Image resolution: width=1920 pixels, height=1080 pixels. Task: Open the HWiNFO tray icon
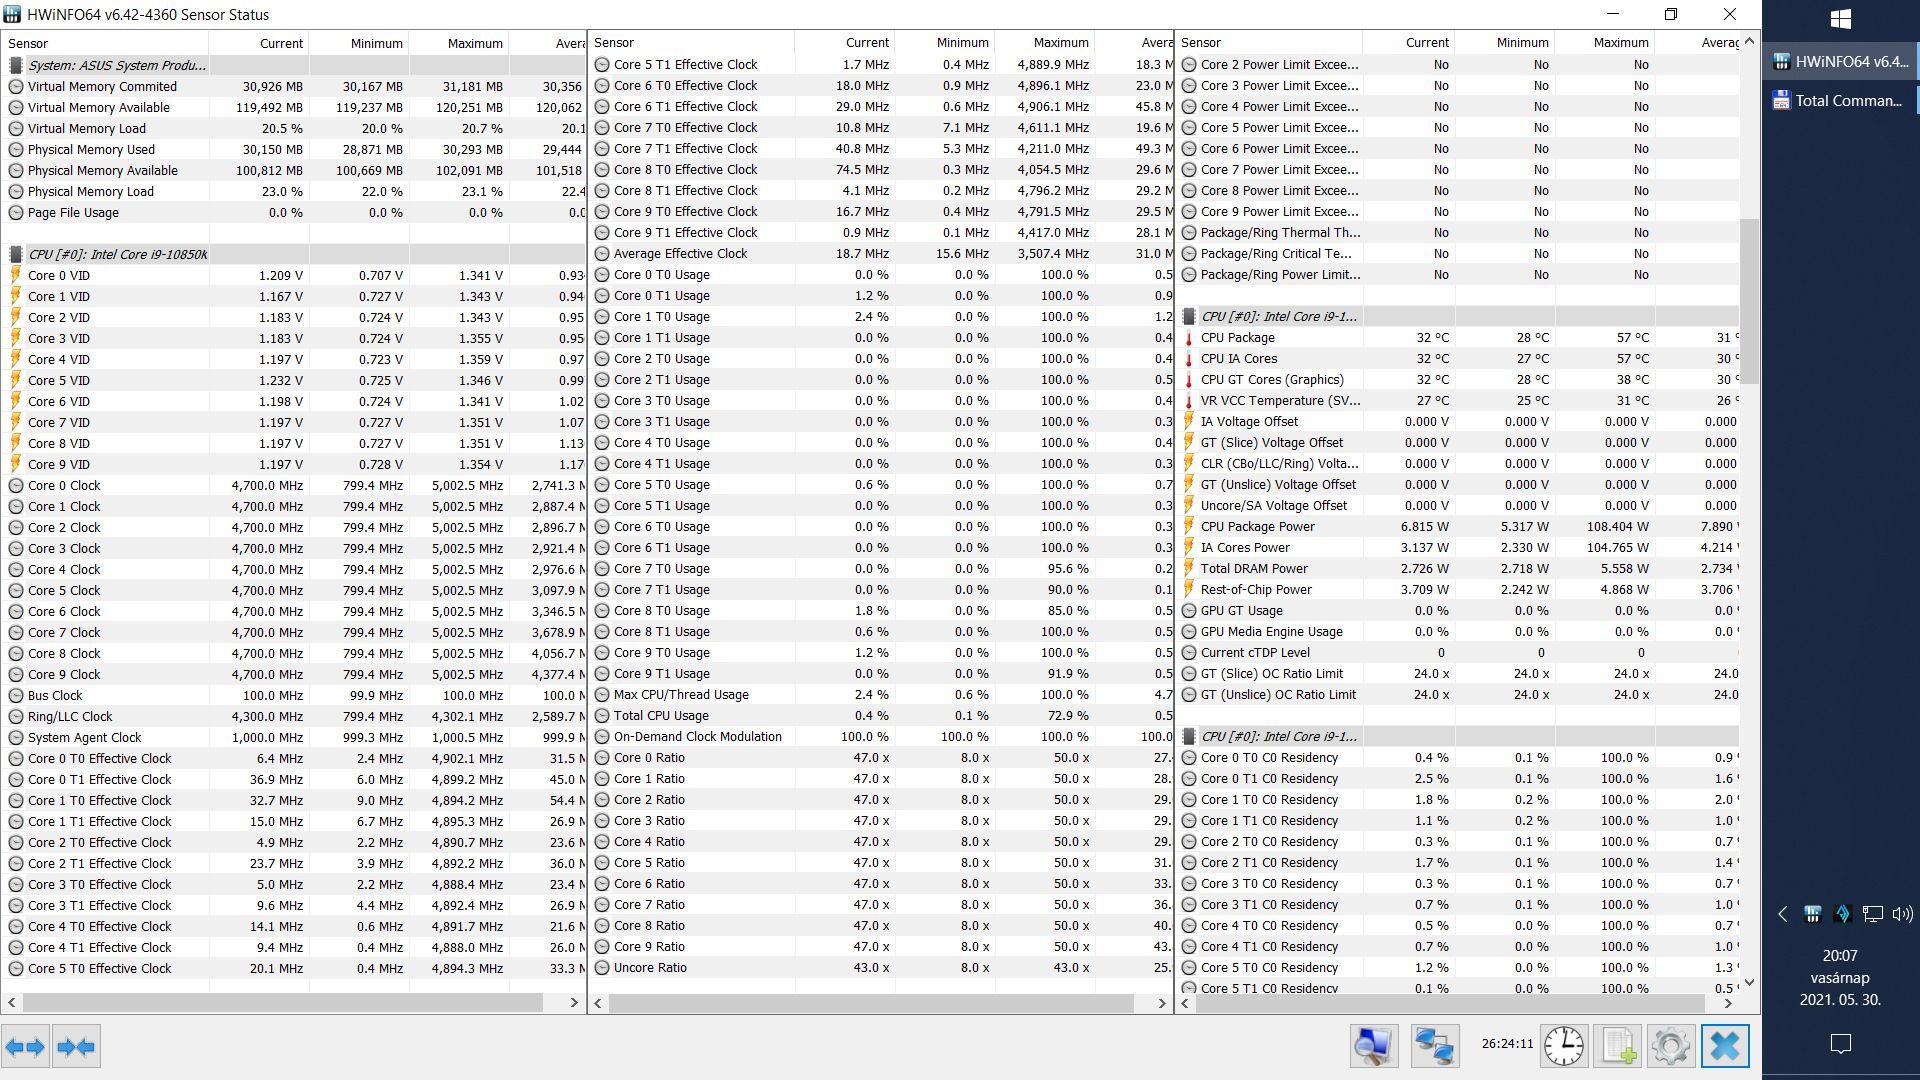tap(1812, 913)
